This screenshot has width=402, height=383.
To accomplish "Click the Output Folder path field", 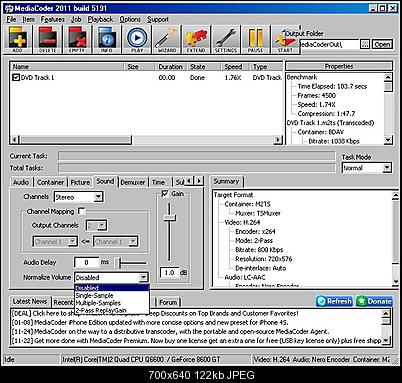I will click(x=329, y=44).
